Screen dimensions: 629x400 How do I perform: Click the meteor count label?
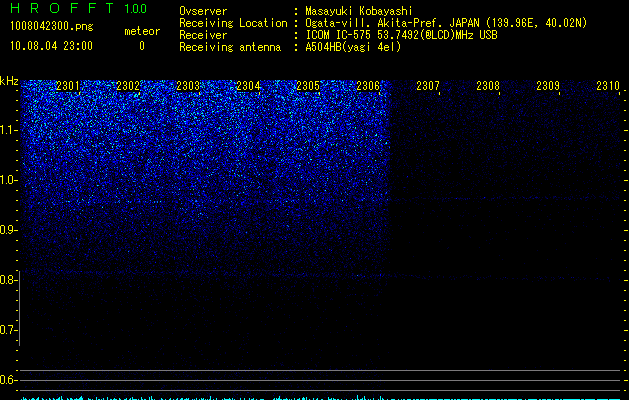pyautogui.click(x=142, y=31)
